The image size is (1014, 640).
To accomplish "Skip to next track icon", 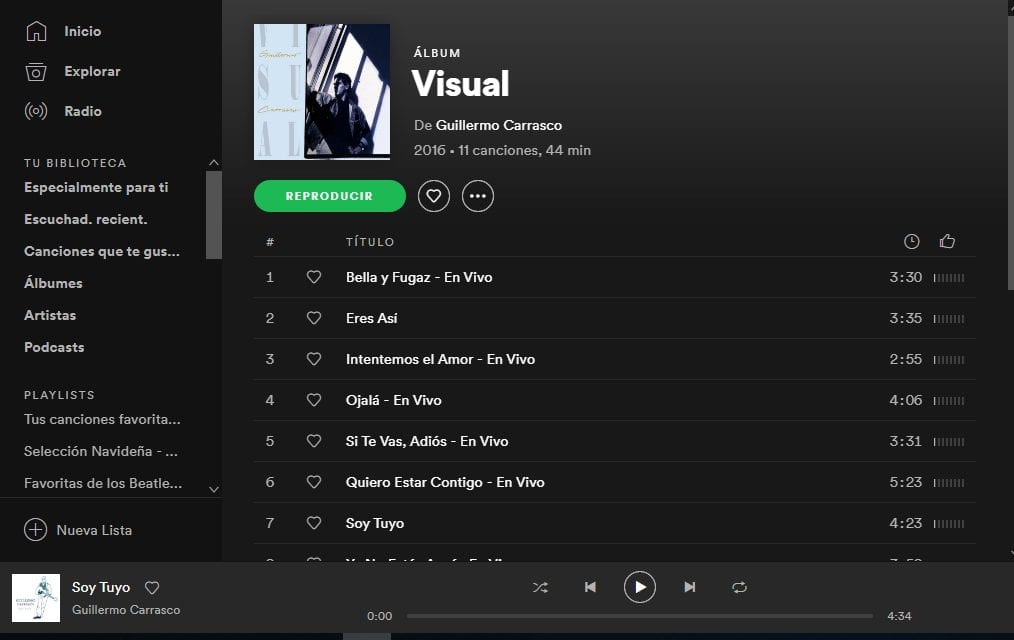I will coord(689,588).
